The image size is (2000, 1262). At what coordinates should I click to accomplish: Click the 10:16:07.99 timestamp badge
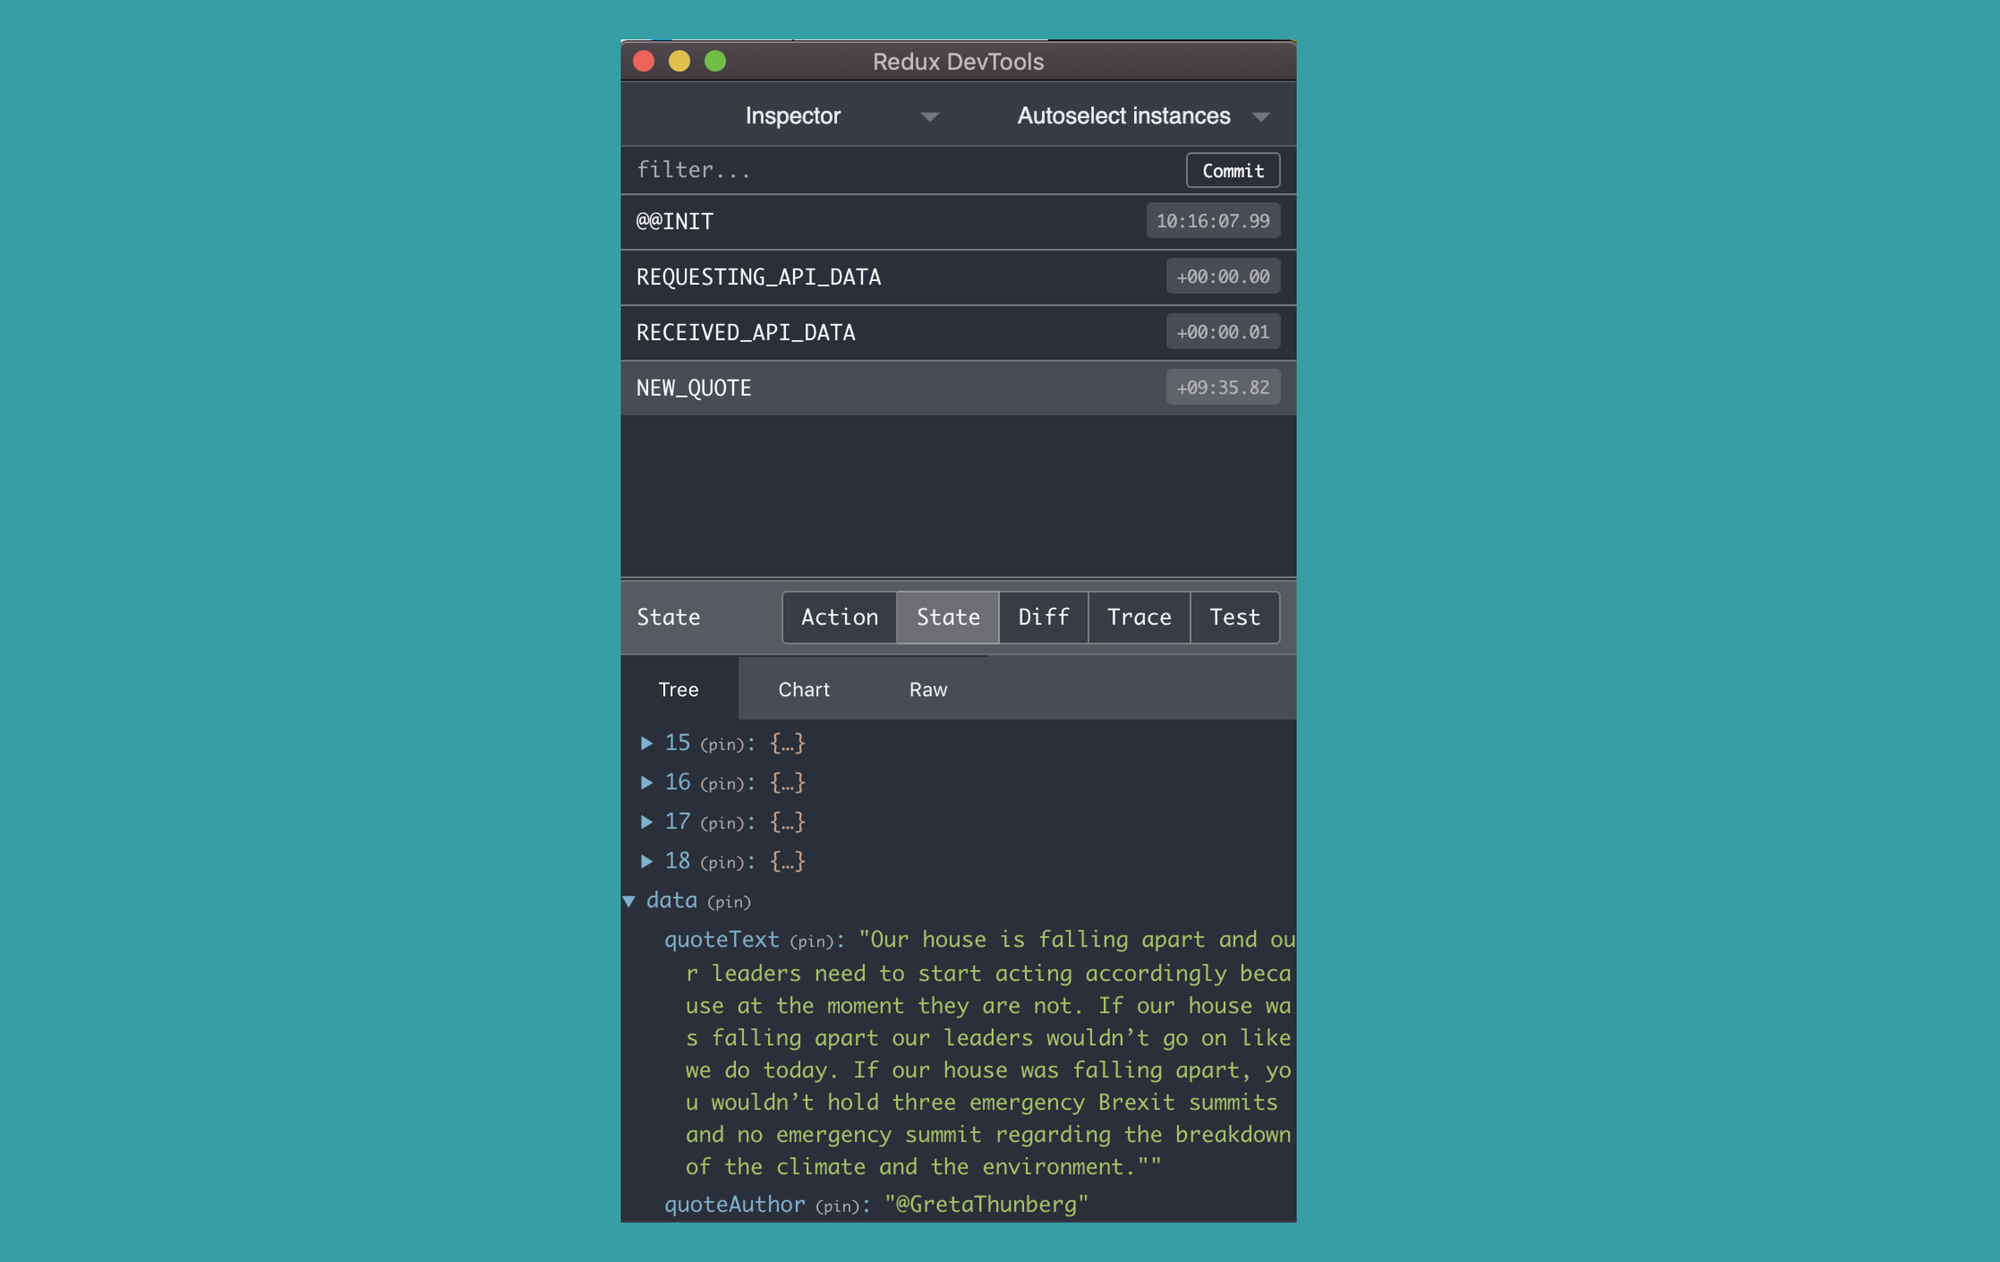coord(1213,221)
